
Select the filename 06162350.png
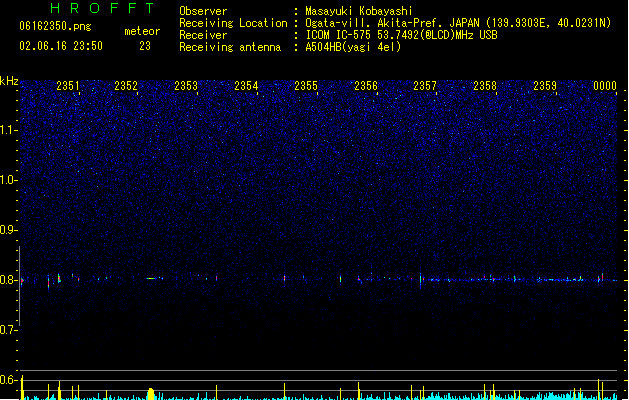pyautogui.click(x=55, y=26)
